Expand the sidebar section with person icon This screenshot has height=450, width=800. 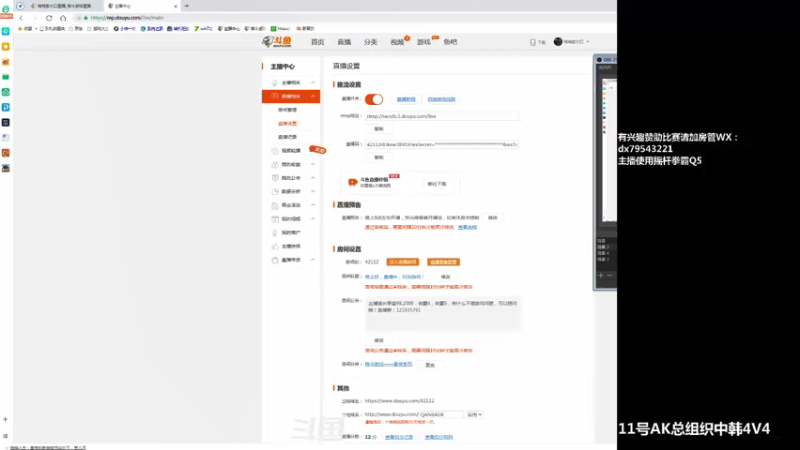tap(313, 164)
